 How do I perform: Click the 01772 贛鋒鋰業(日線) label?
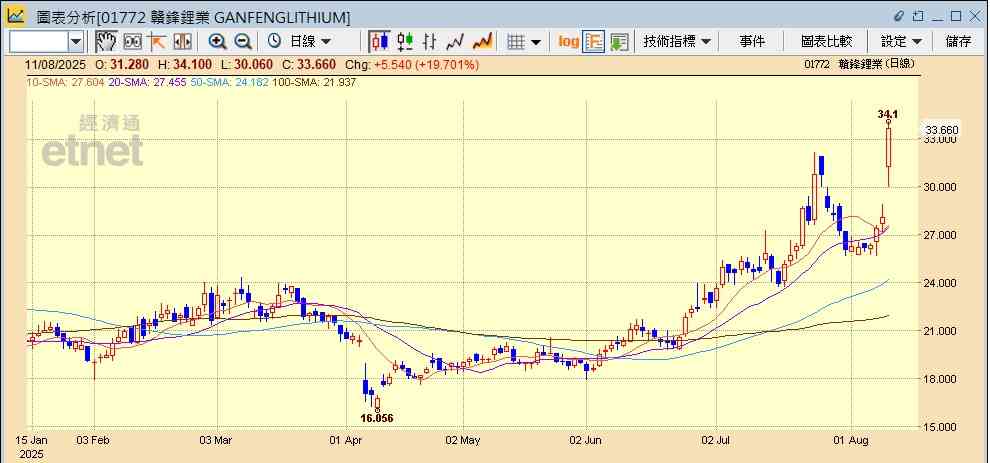point(859,64)
